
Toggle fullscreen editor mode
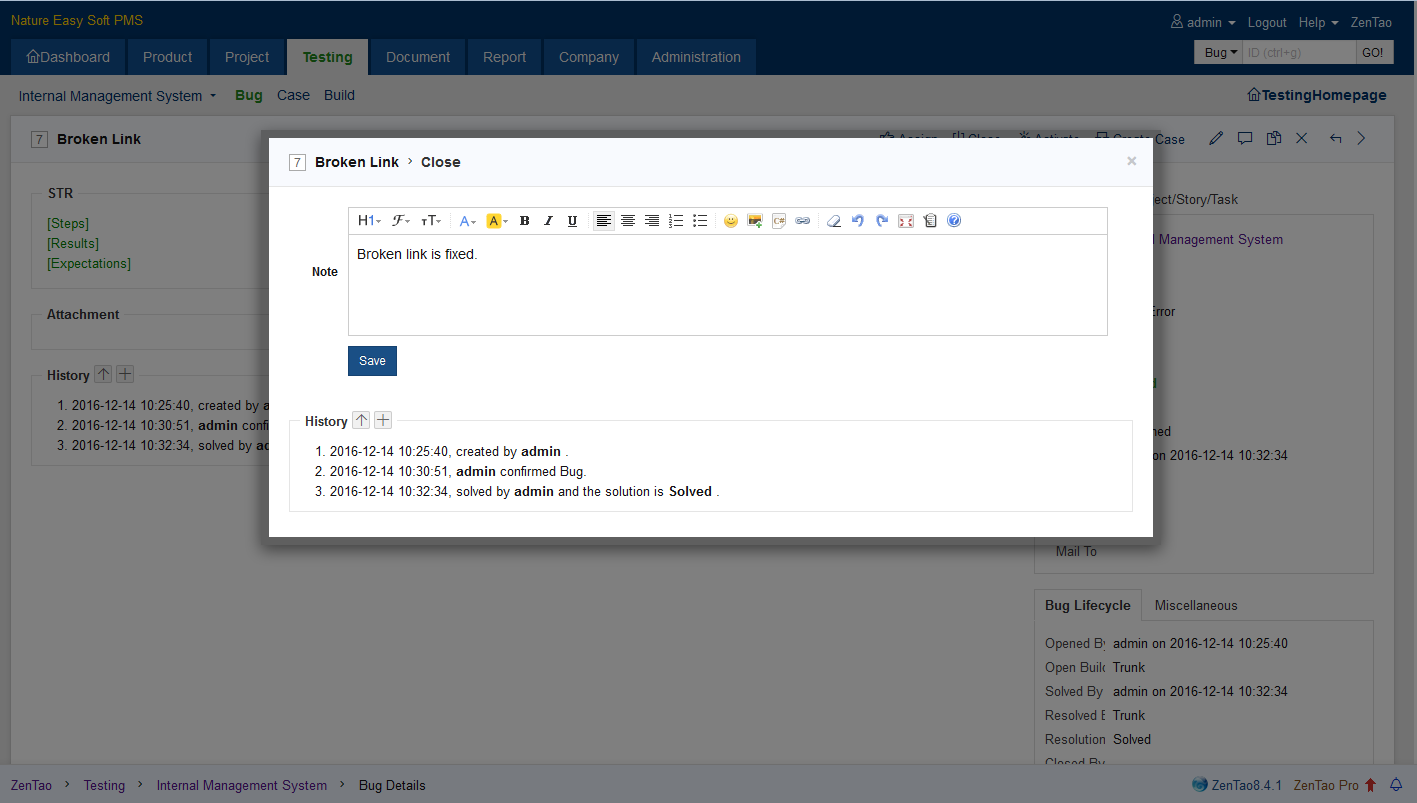pyautogui.click(x=906, y=221)
